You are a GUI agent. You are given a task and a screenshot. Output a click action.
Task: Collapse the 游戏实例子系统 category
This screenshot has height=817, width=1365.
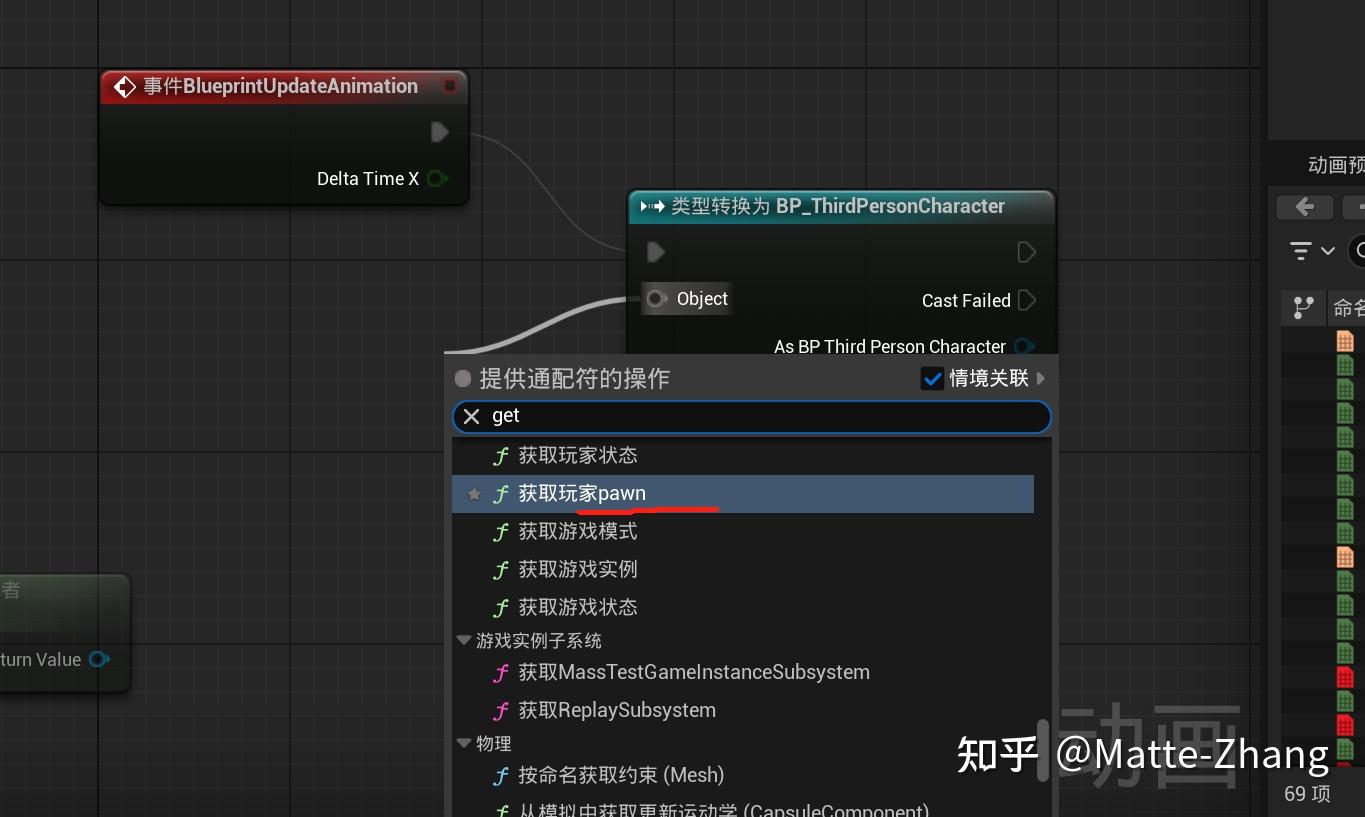(x=463, y=640)
